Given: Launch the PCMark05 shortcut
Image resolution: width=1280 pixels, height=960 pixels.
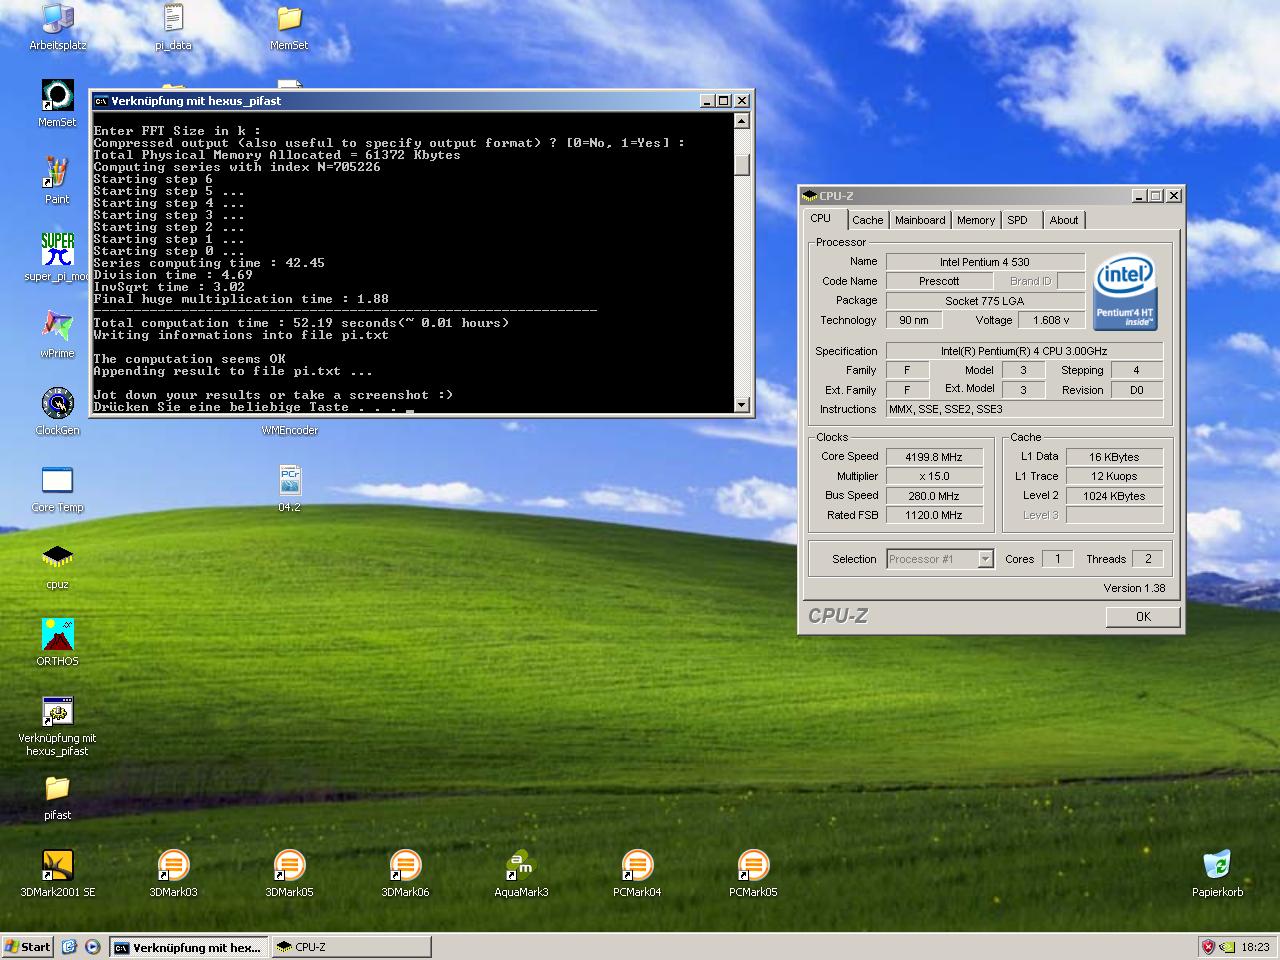Looking at the screenshot, I should pyautogui.click(x=753, y=865).
